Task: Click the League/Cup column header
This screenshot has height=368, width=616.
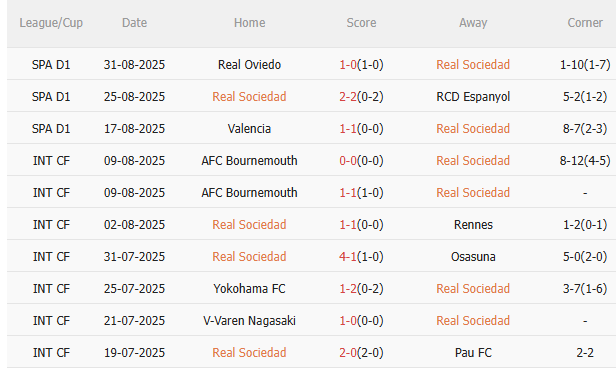Action: click(x=51, y=23)
